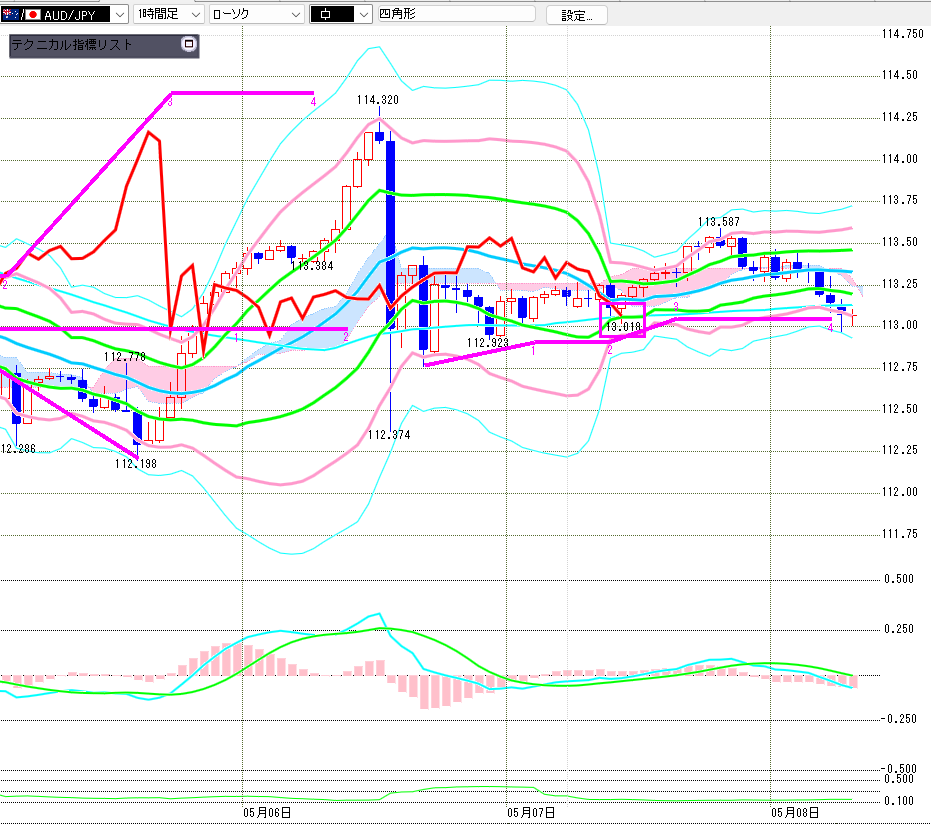Viewport: 931px width, 824px height.
Task: Click the 112.374 low price label
Action: click(389, 435)
